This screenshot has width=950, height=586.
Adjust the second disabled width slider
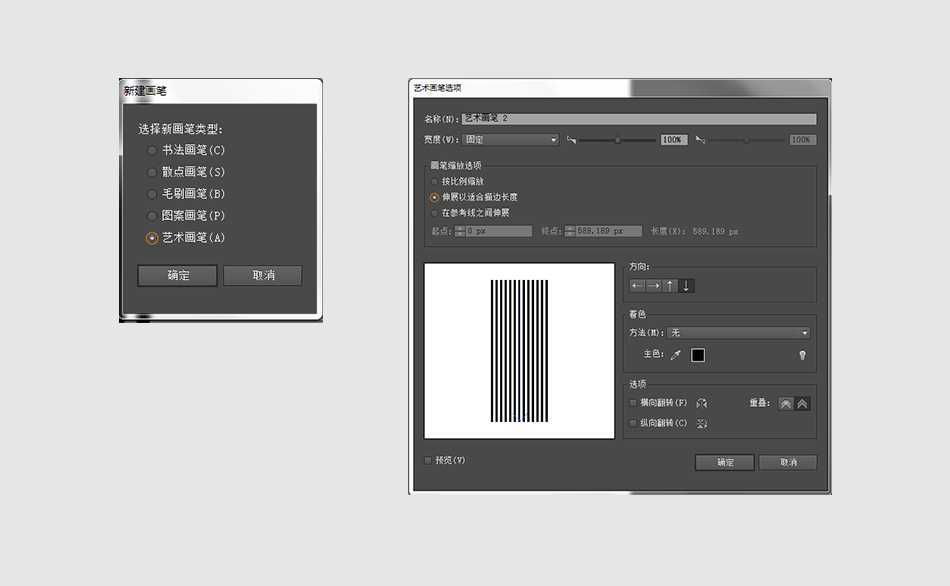tap(746, 140)
